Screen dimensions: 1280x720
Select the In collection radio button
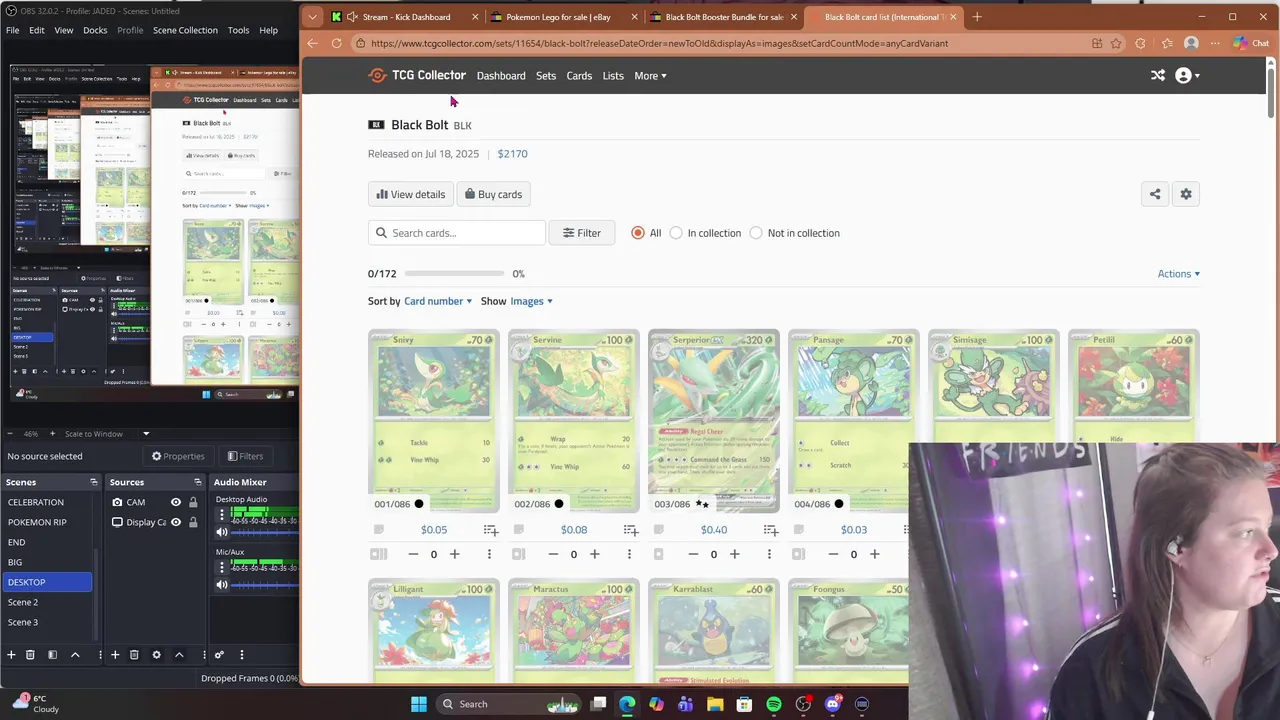676,233
